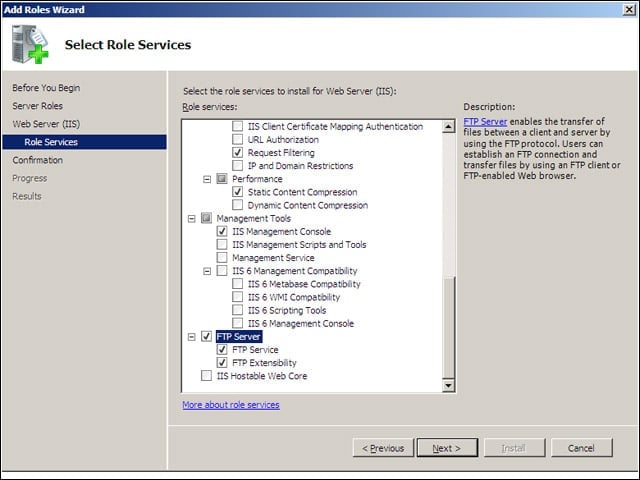The width and height of the screenshot is (640, 480).
Task: Uncheck Static Content Compression
Action: [x=237, y=191]
